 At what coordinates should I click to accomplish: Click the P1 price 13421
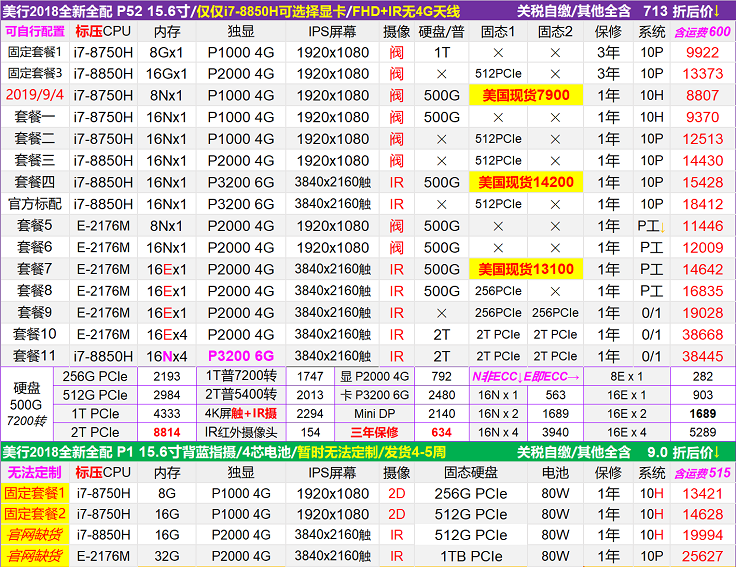702,494
